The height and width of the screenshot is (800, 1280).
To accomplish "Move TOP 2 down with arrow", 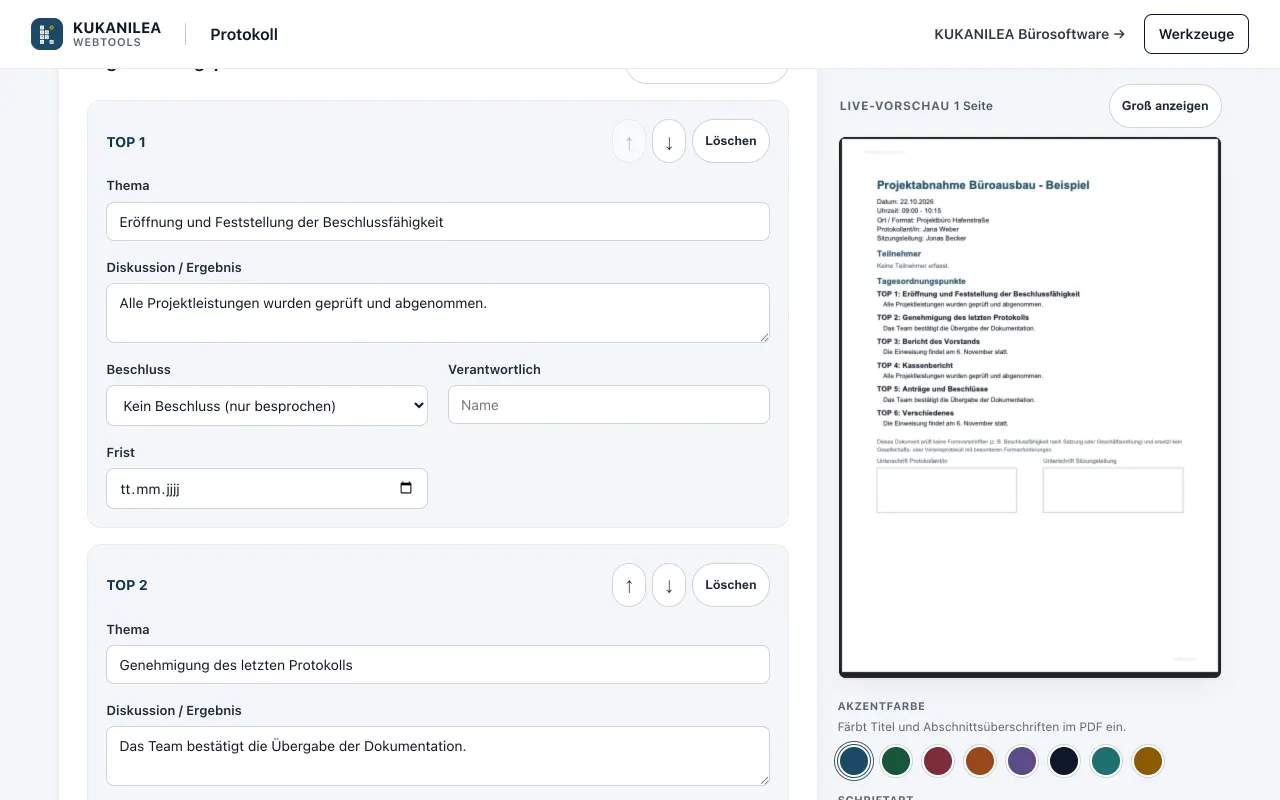I will point(669,585).
